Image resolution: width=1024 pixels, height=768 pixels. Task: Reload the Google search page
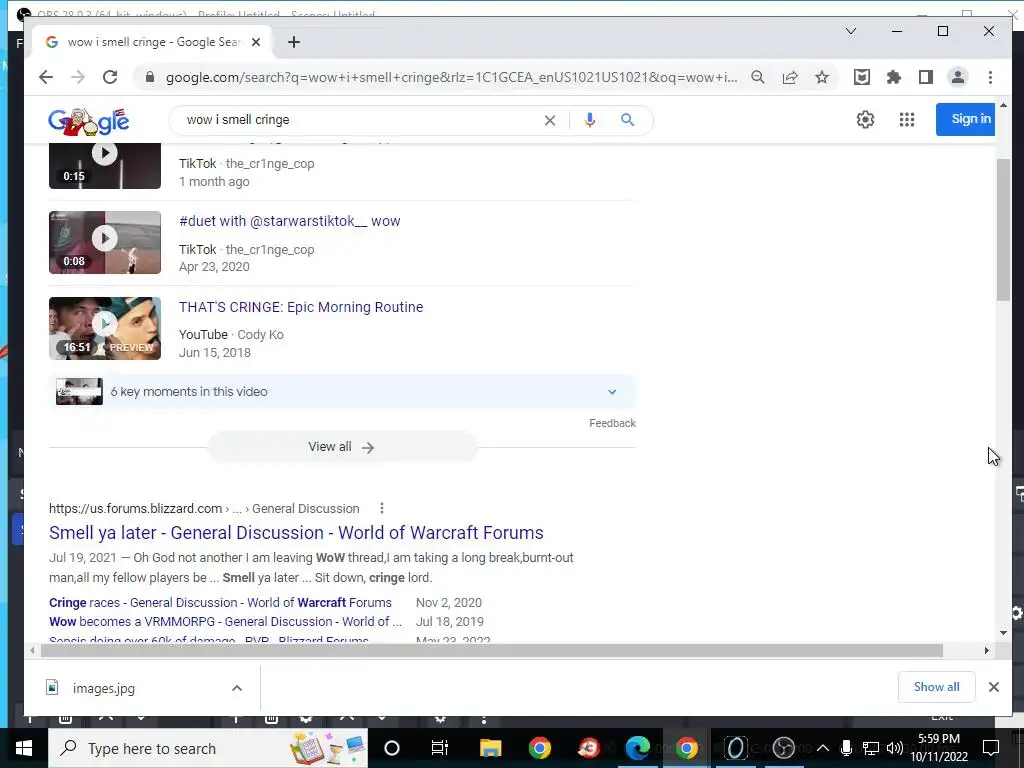[x=110, y=77]
